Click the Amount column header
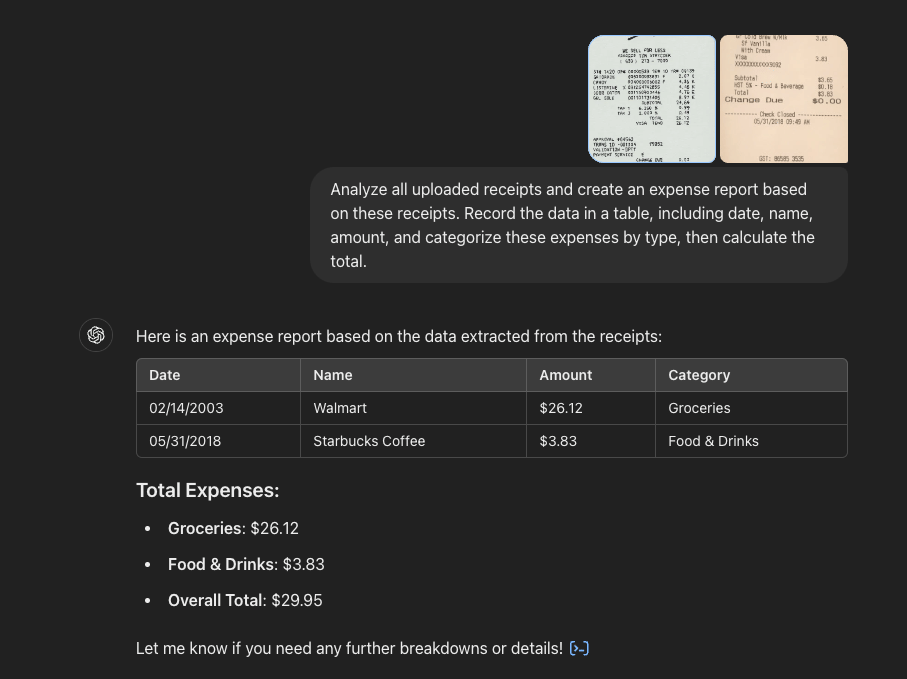Screen dimensions: 907x679 [x=591, y=375]
